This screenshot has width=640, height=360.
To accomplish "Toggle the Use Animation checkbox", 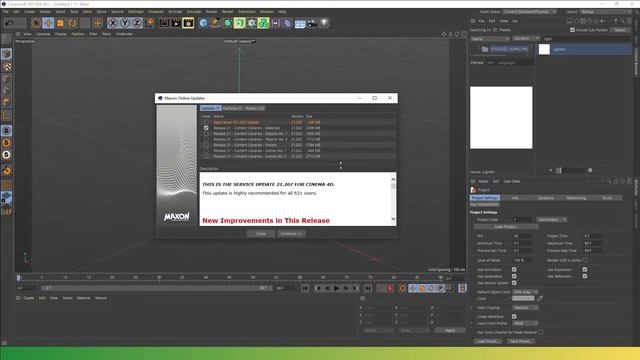I will tap(514, 270).
